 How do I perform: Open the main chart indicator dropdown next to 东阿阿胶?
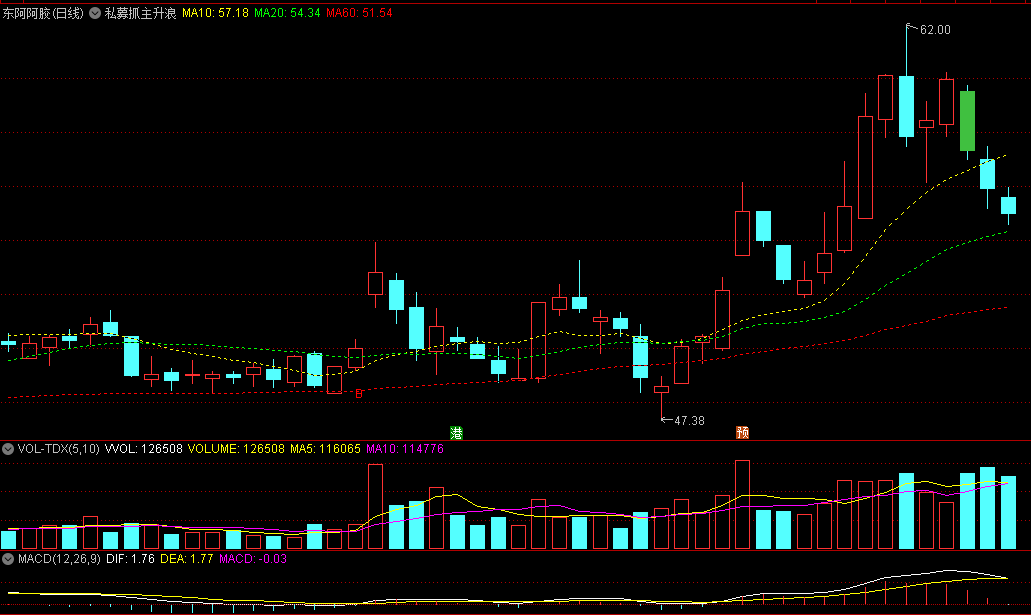[x=95, y=13]
